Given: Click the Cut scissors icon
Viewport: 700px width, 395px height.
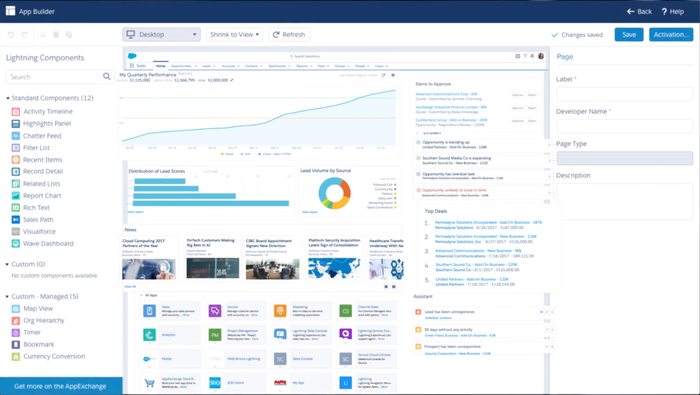Looking at the screenshot, I should pyautogui.click(x=43, y=34).
